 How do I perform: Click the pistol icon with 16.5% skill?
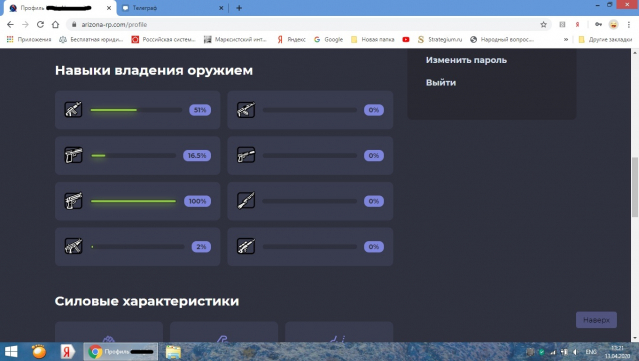tap(73, 155)
